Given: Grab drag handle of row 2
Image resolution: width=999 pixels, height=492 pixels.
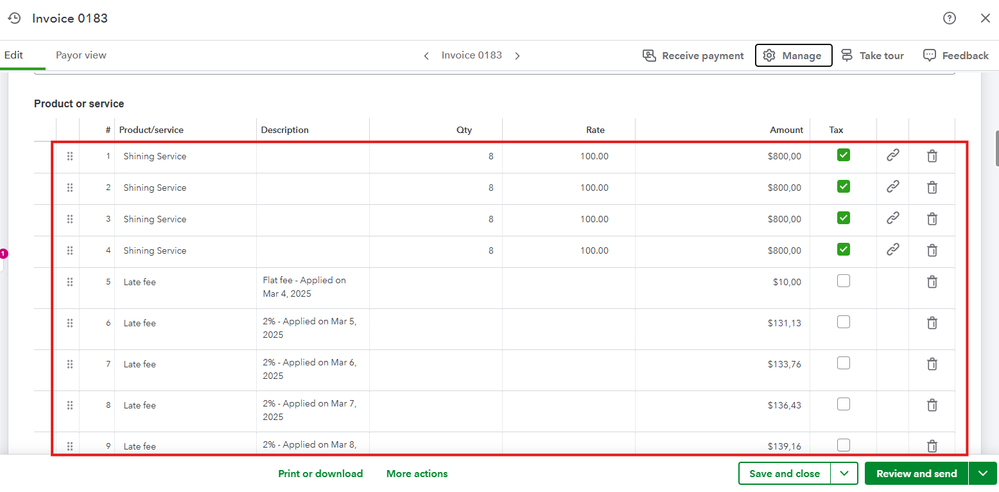Looking at the screenshot, I should [70, 187].
